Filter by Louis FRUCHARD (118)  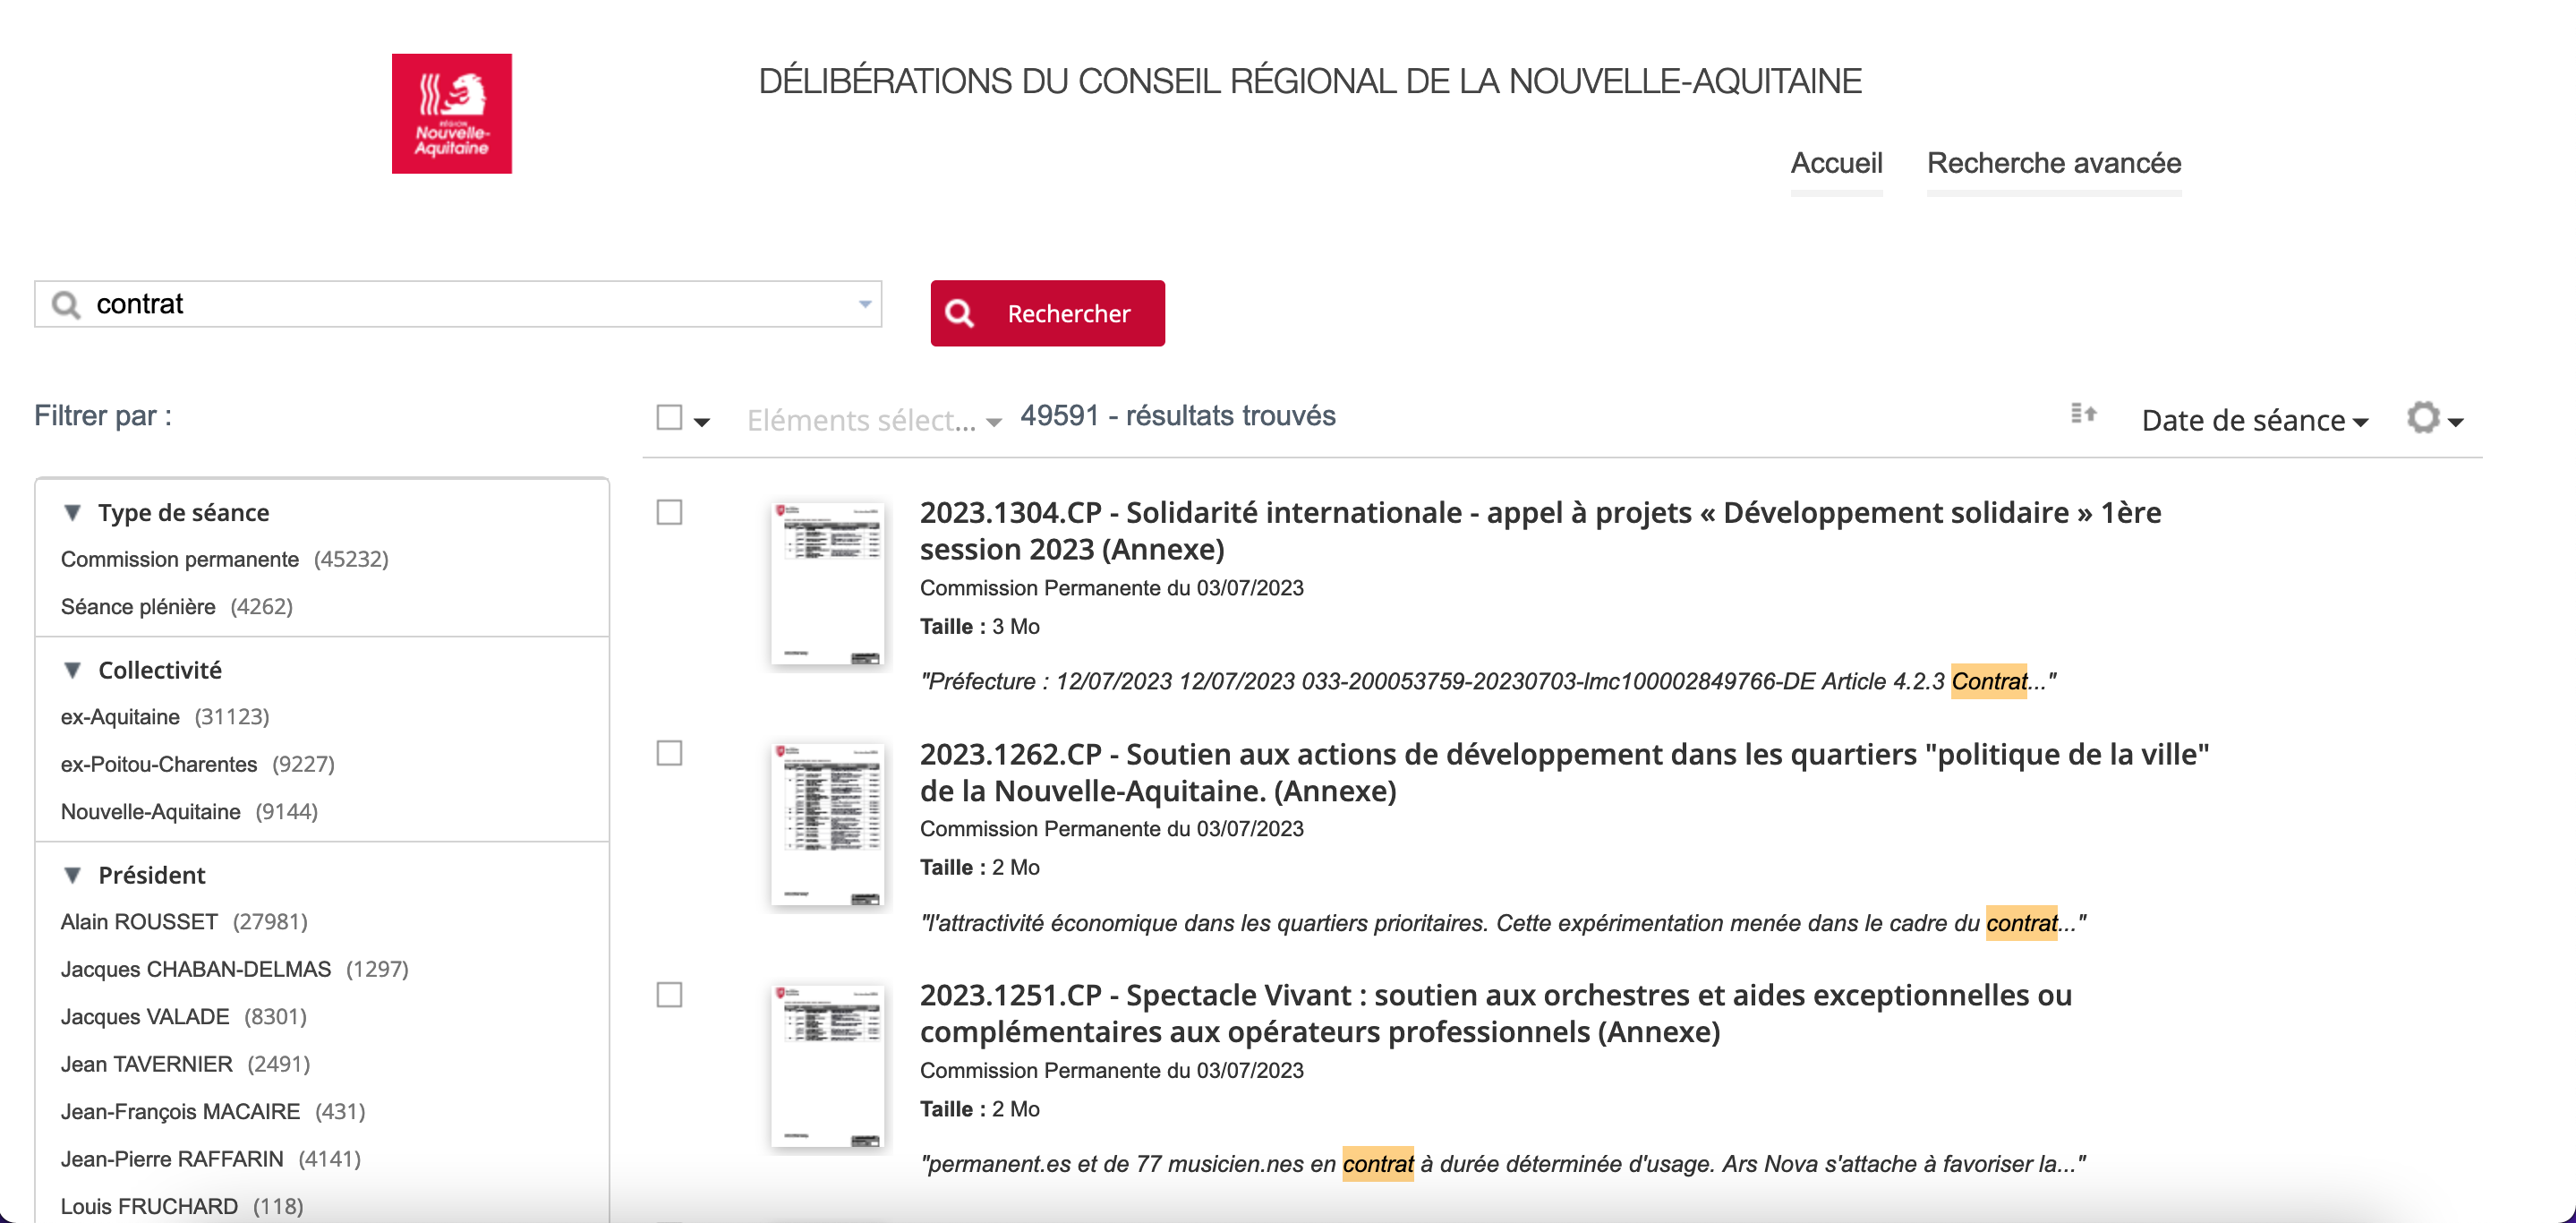[182, 1206]
